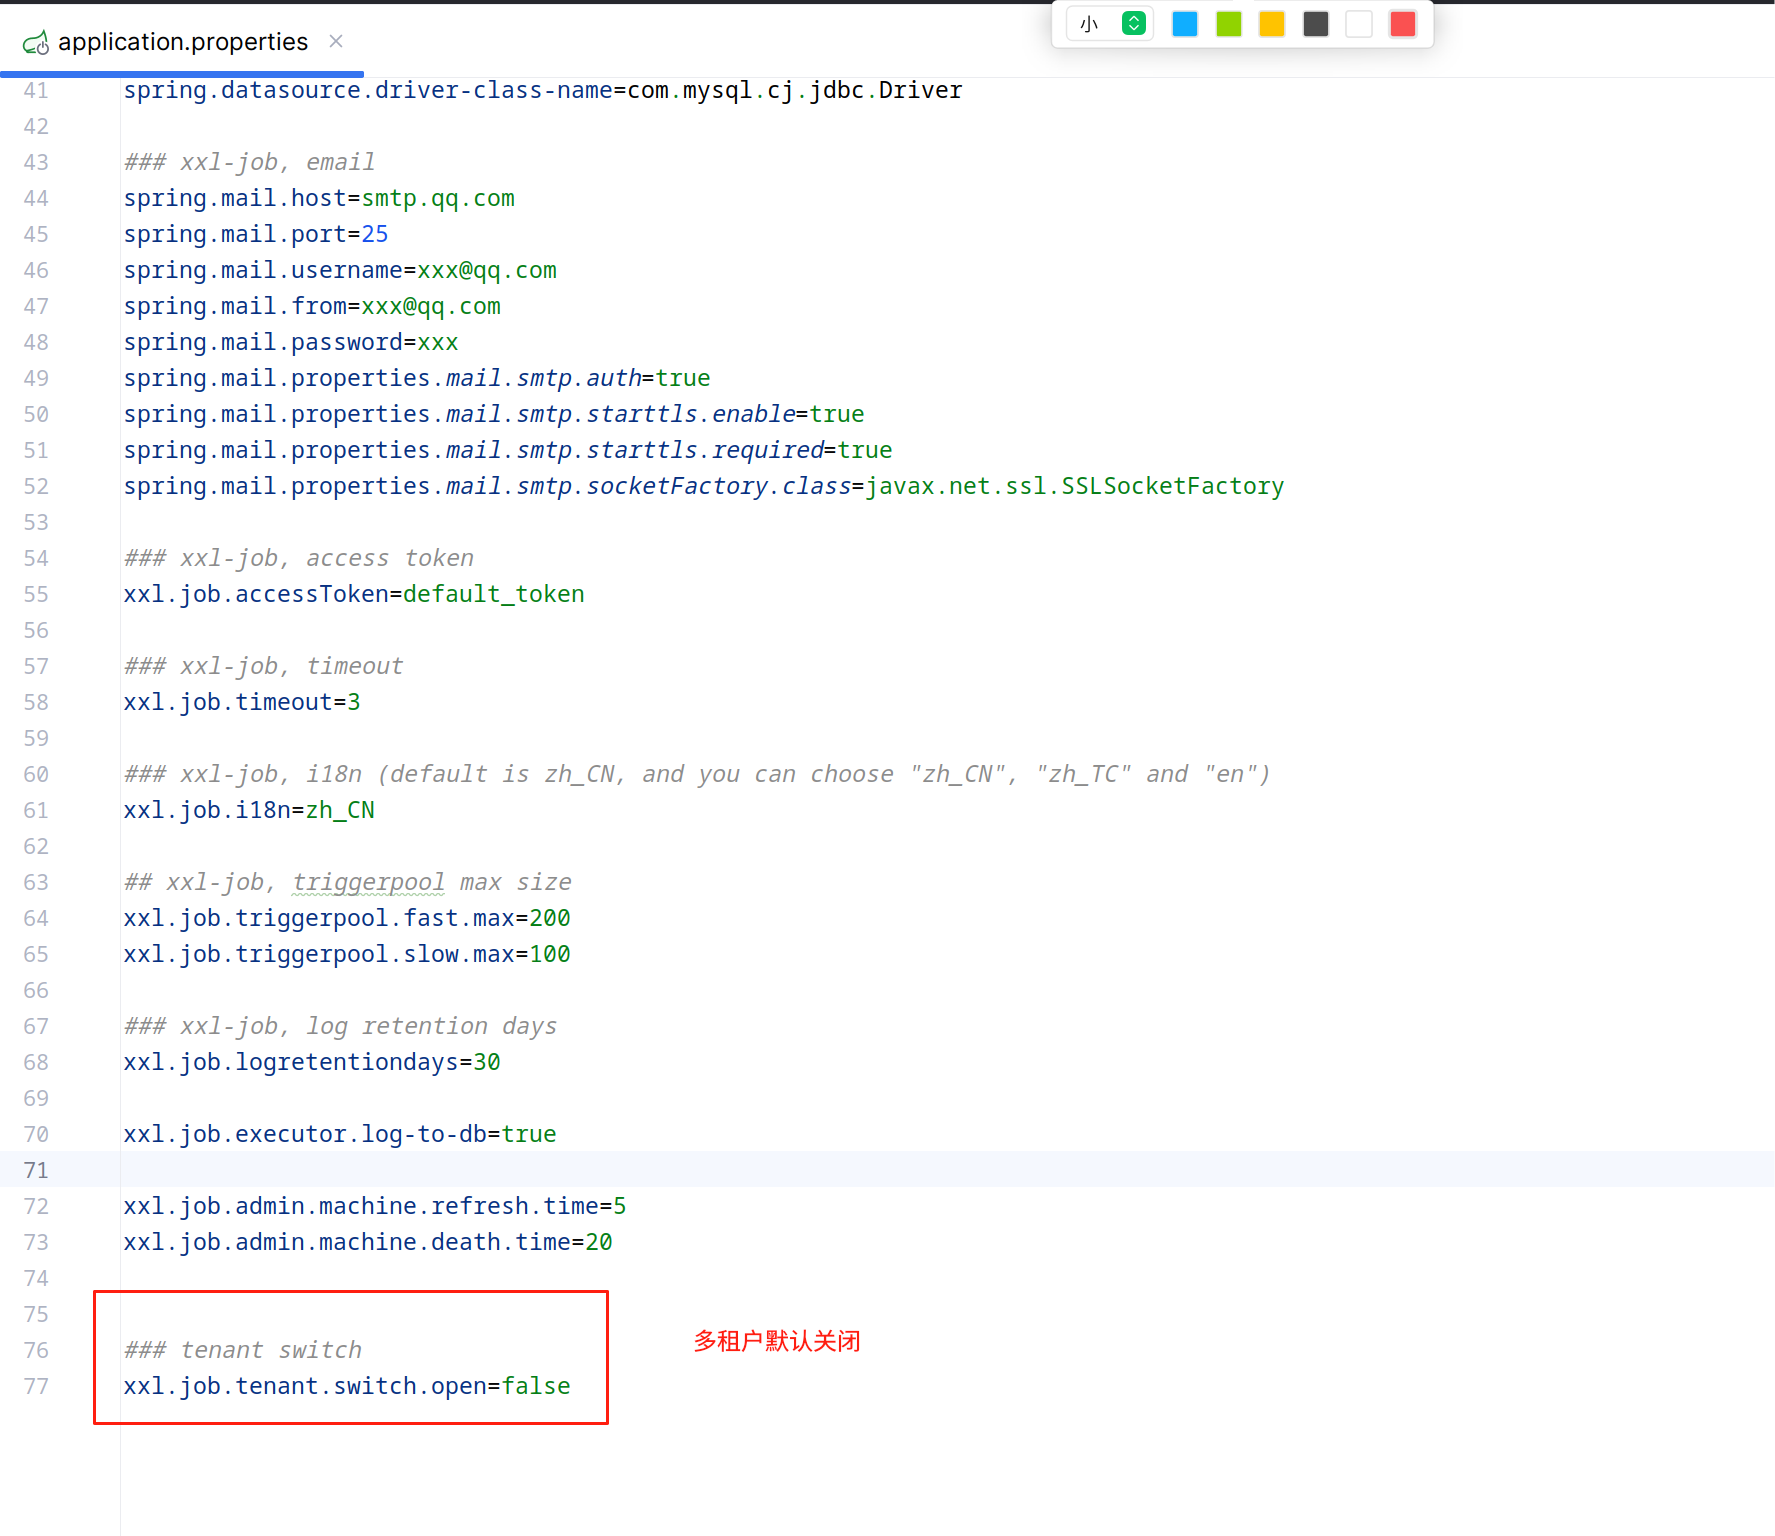Open the font size '小' dropdown
The width and height of the screenshot is (1775, 1536).
point(1092,24)
